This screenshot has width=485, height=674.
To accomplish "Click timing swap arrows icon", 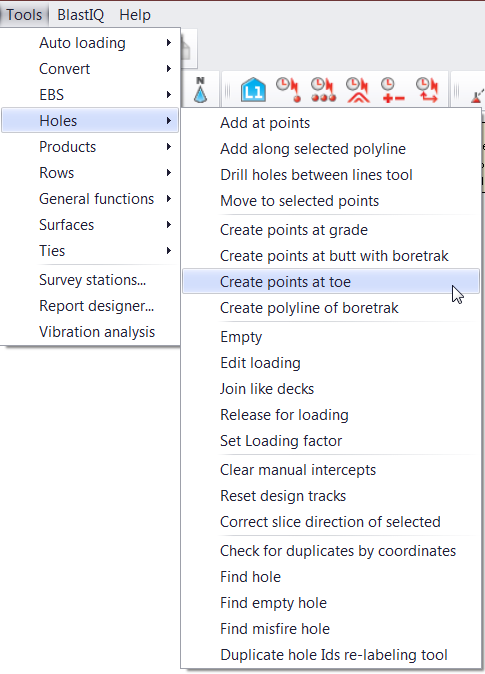I will click(428, 89).
